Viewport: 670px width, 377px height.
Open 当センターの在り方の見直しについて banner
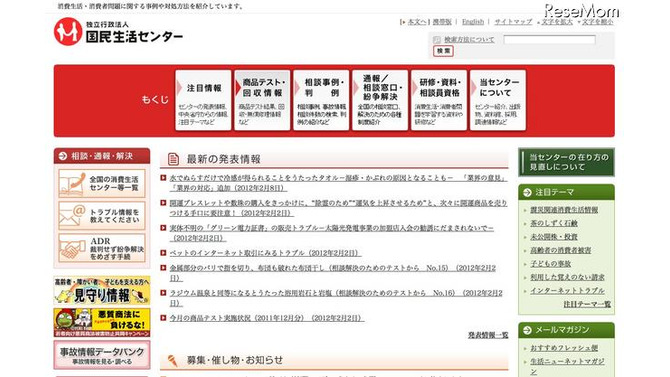[x=566, y=162]
